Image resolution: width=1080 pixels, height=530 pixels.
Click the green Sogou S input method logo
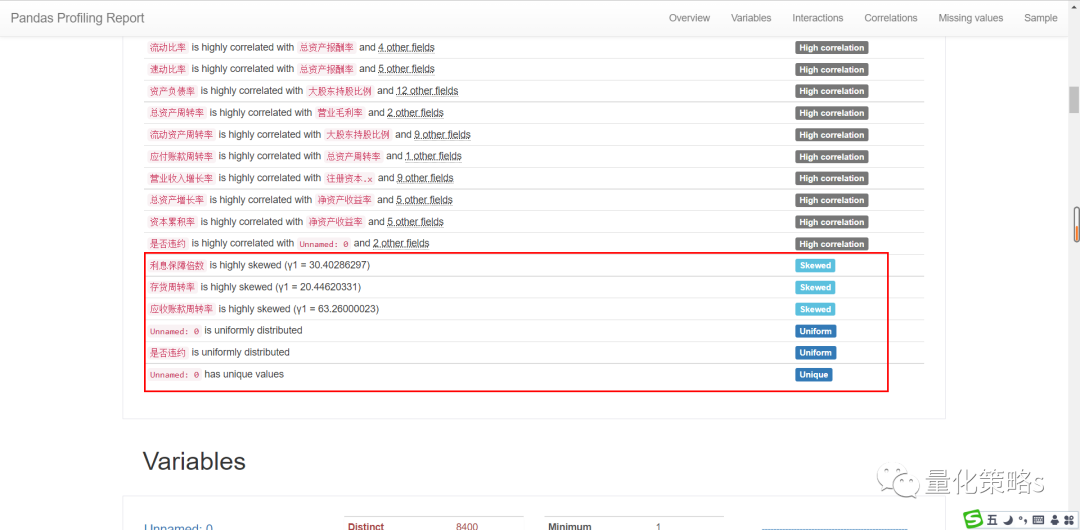(973, 519)
